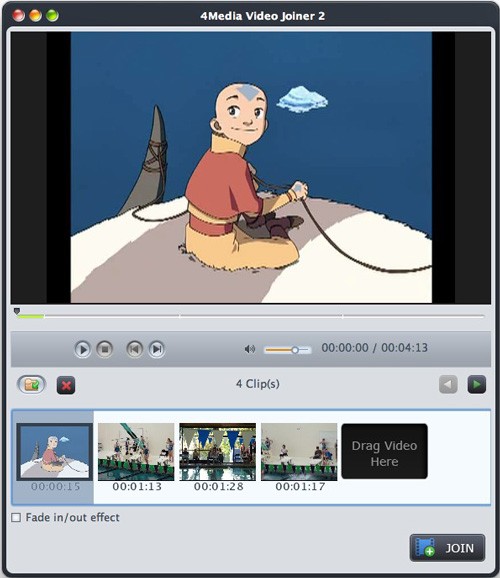Adjust the volume slider knob

295,350
